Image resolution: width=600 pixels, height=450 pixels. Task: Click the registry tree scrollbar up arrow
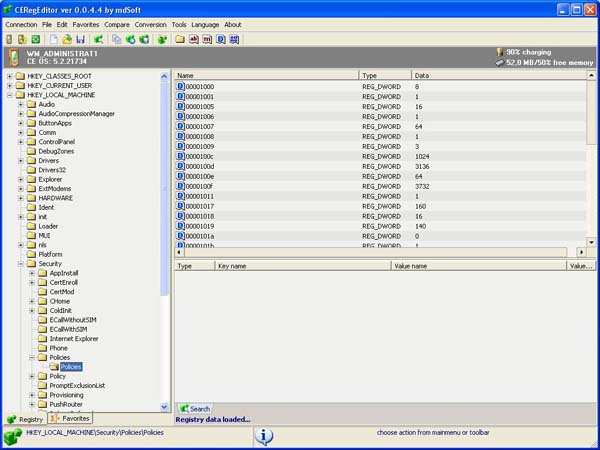[x=165, y=75]
